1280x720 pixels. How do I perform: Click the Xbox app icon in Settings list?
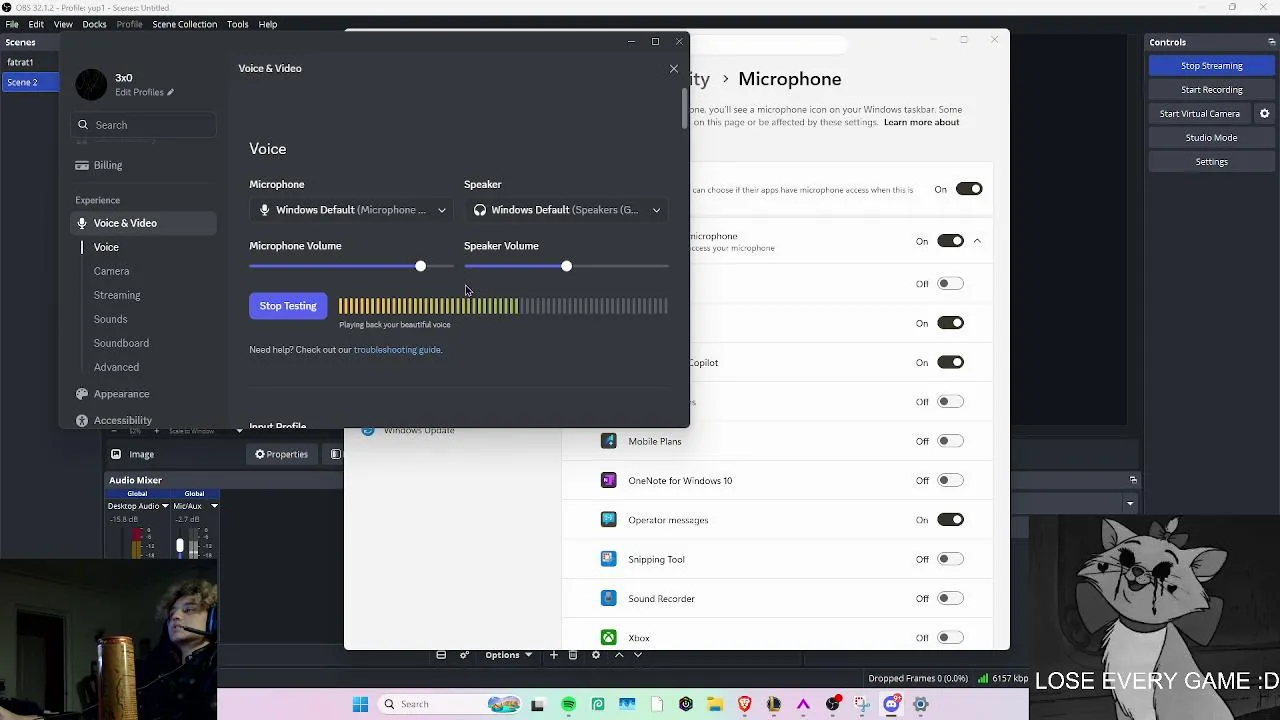pyautogui.click(x=608, y=637)
